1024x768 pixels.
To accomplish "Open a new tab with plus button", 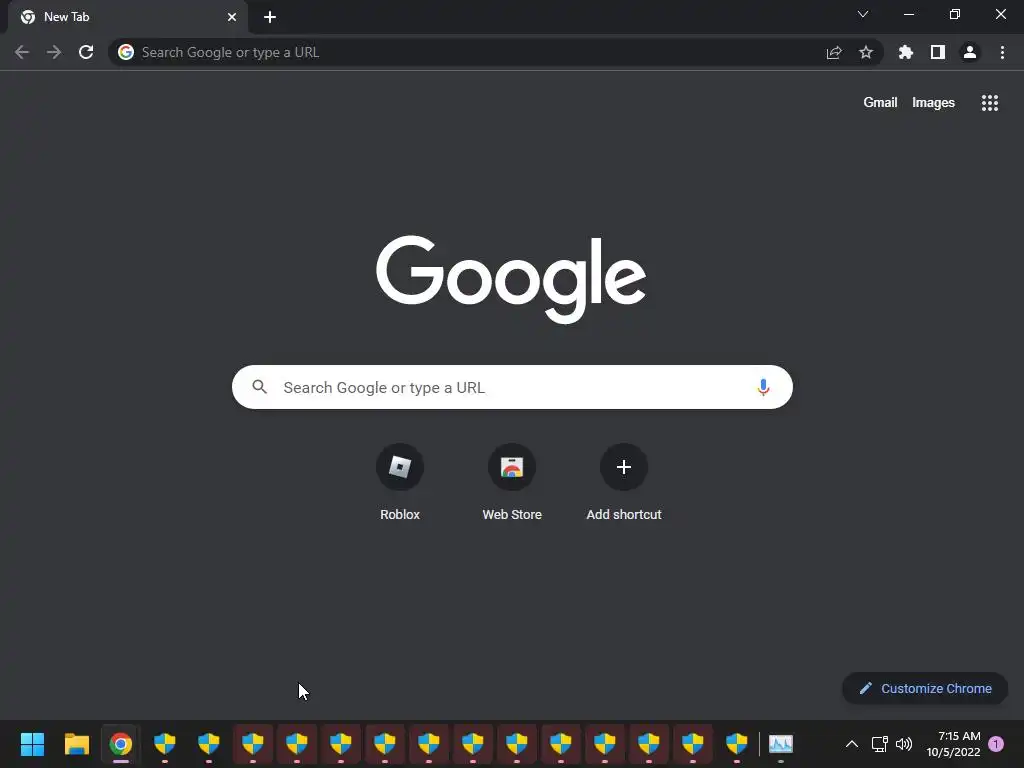I will pyautogui.click(x=270, y=17).
